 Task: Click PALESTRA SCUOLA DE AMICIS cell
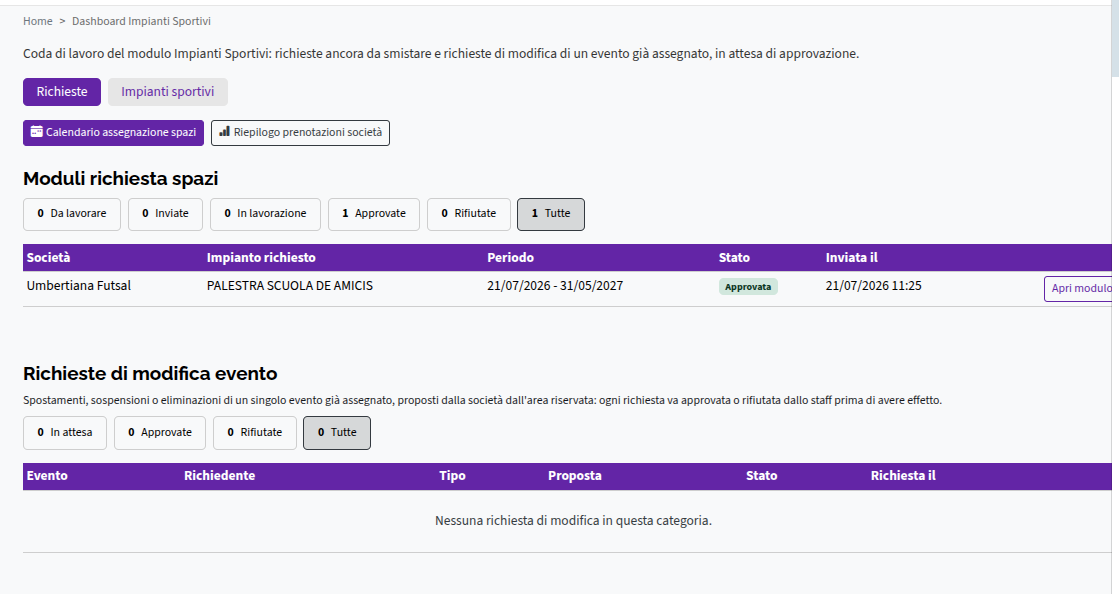[x=290, y=286]
